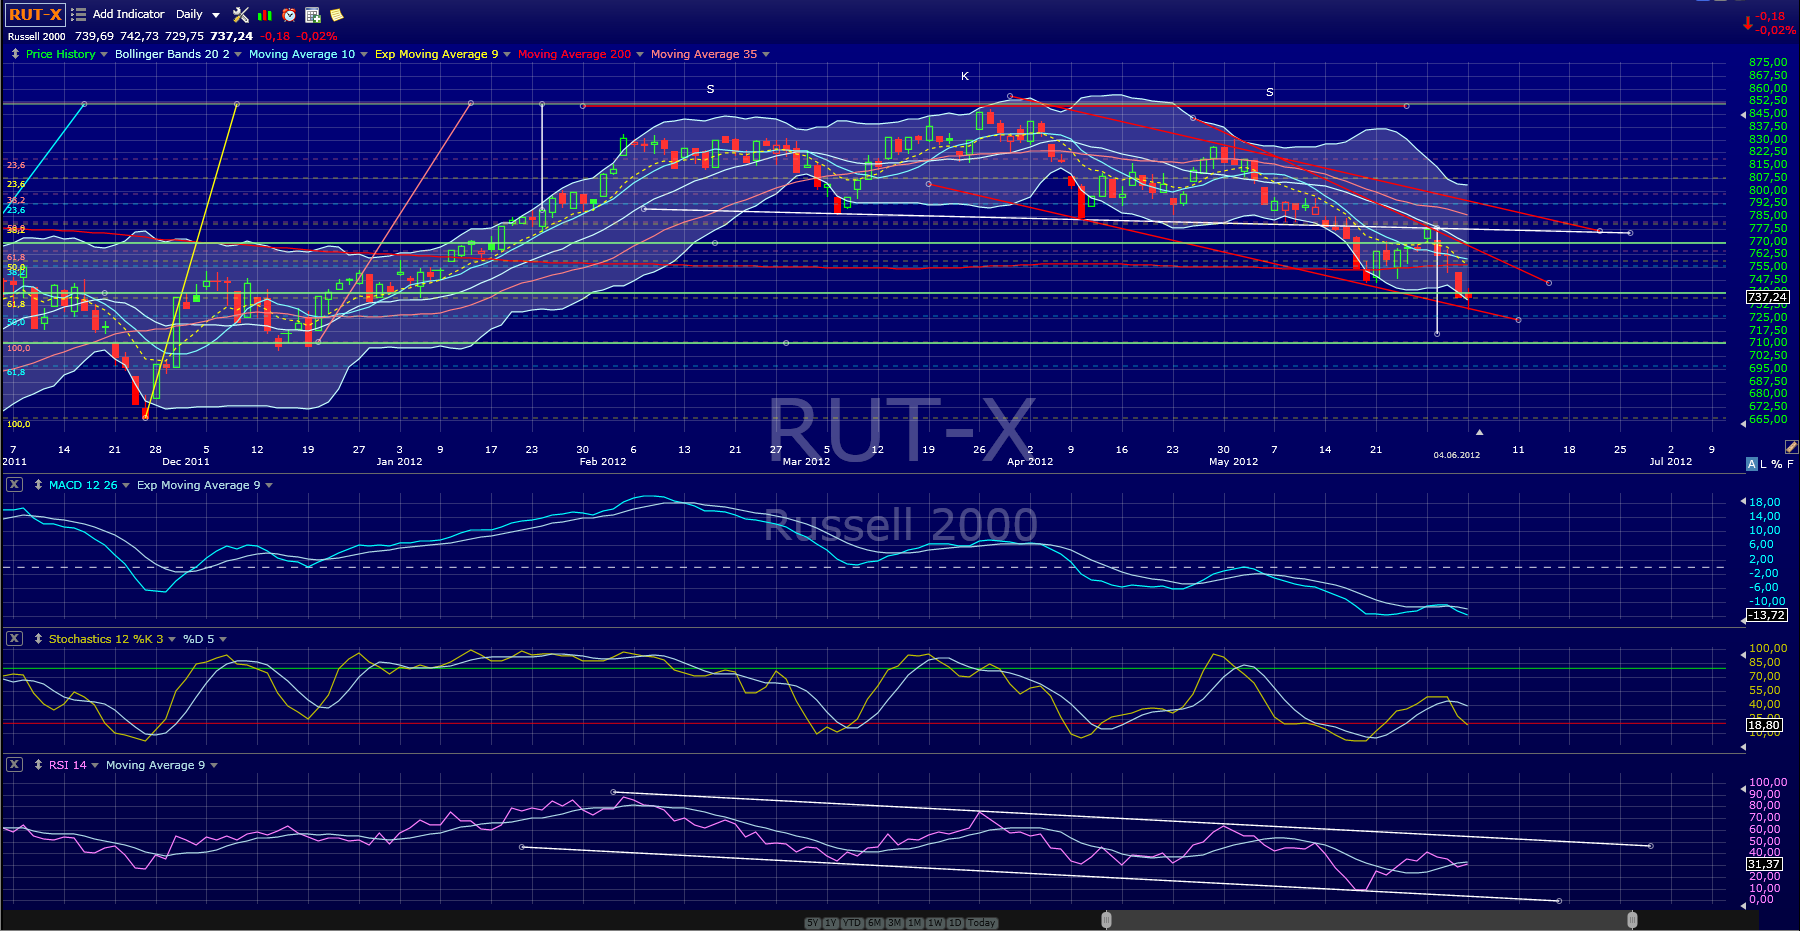Viewport: 1800px width, 931px height.
Task: Close the RSI indicator pane
Action: click(x=14, y=765)
